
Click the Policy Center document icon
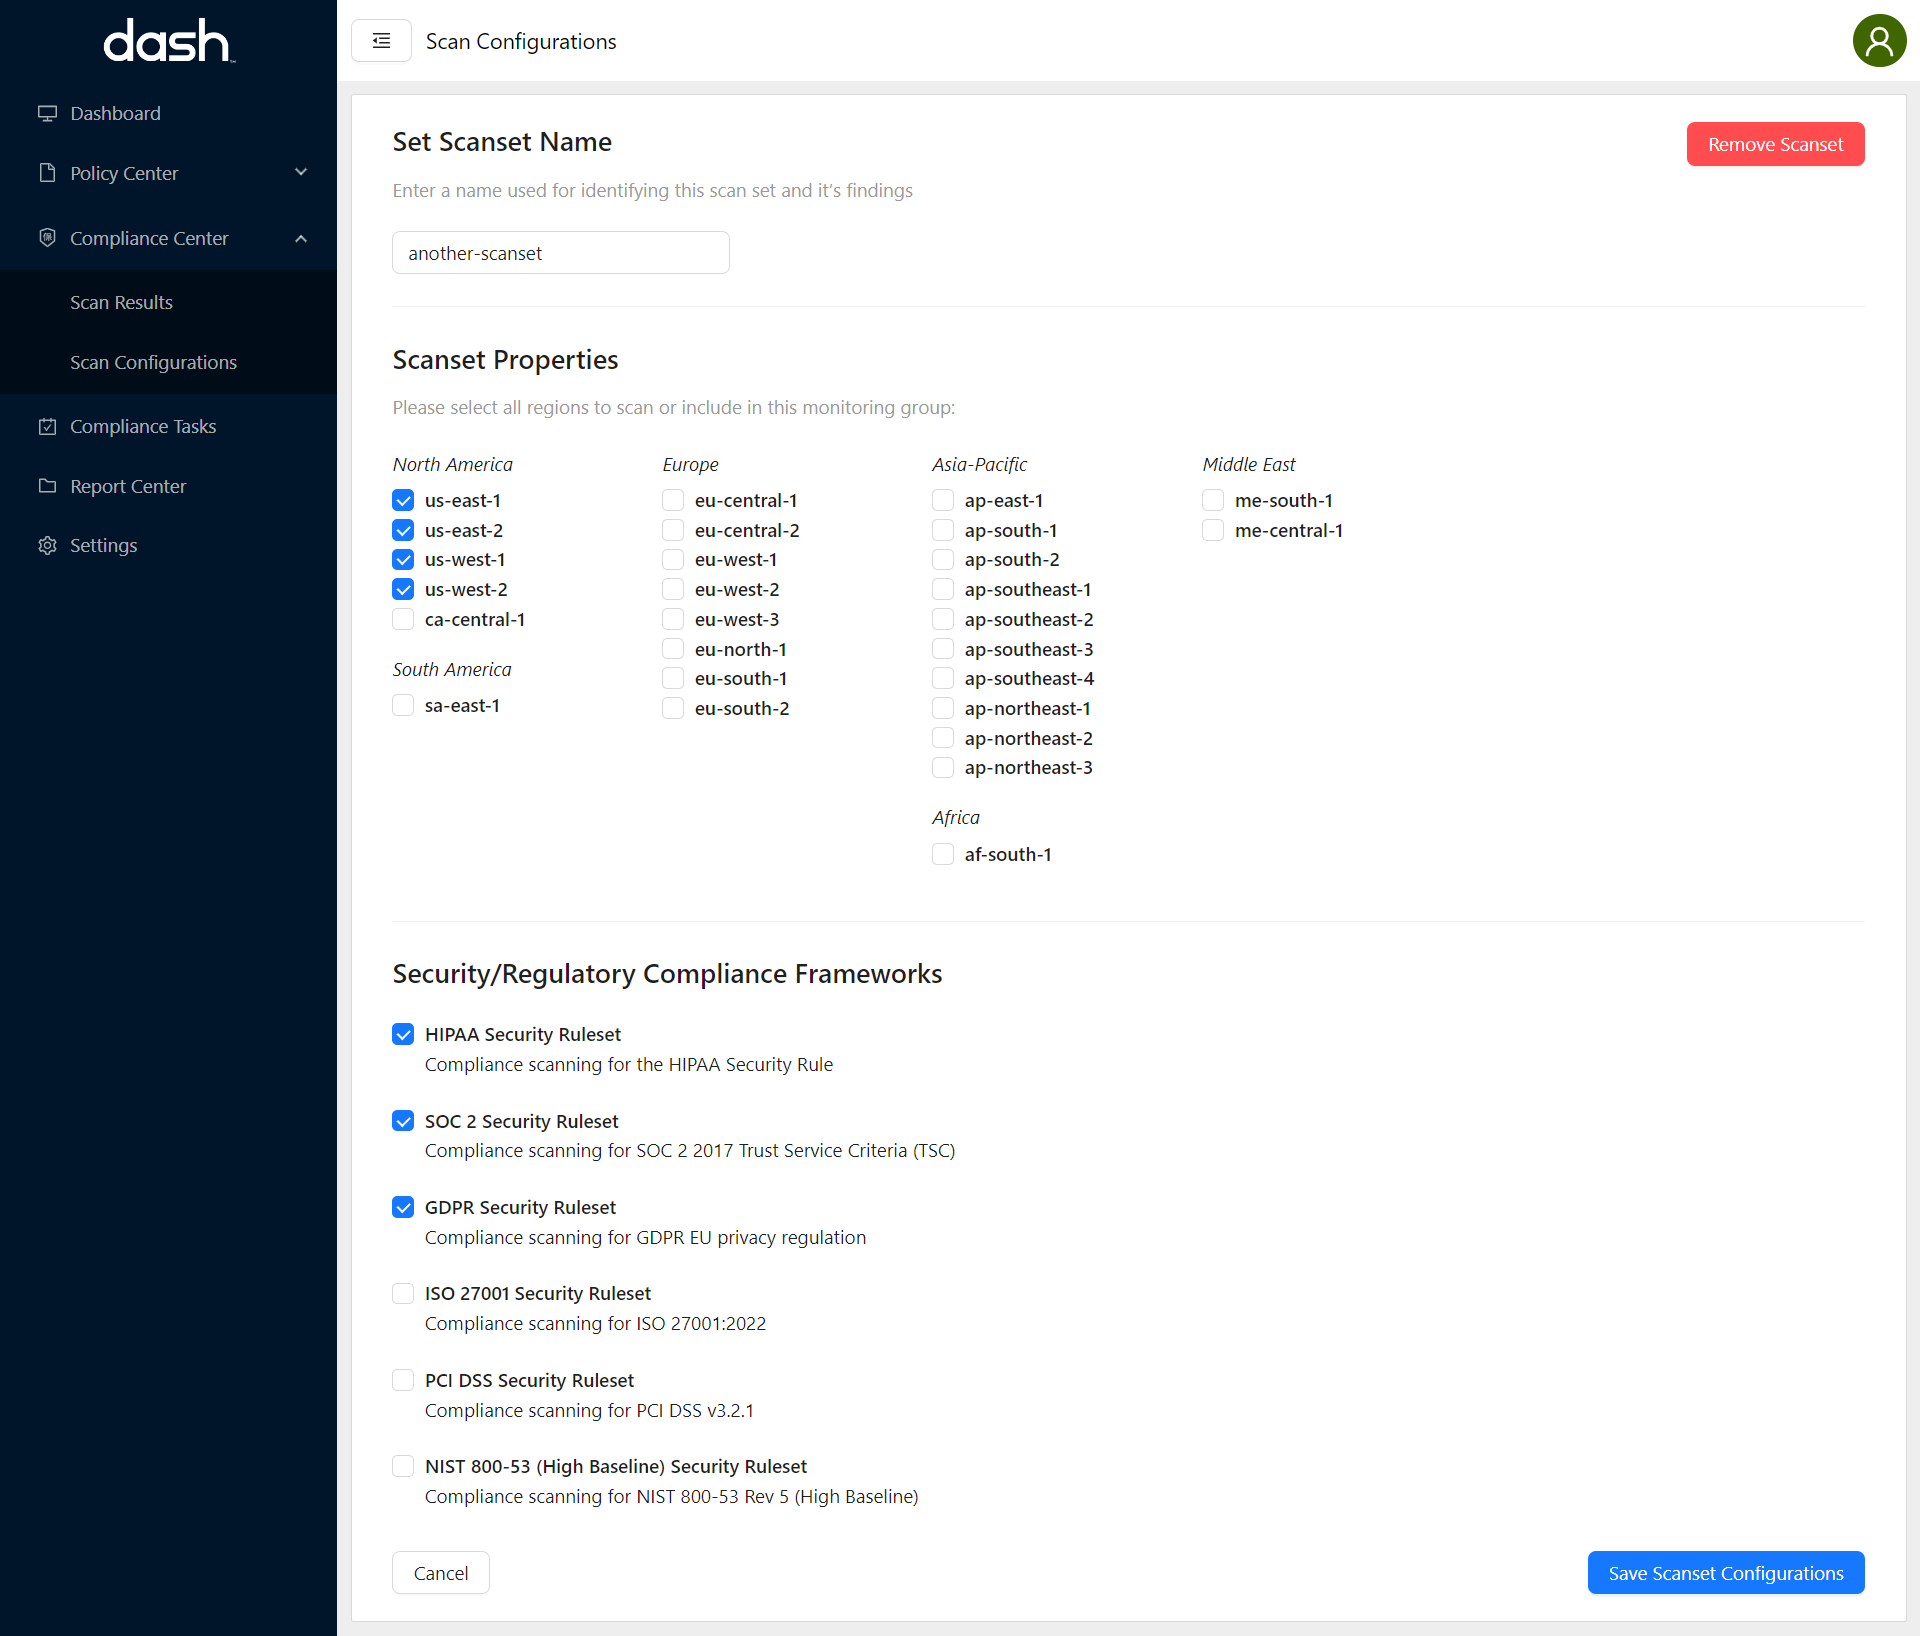[x=47, y=173]
